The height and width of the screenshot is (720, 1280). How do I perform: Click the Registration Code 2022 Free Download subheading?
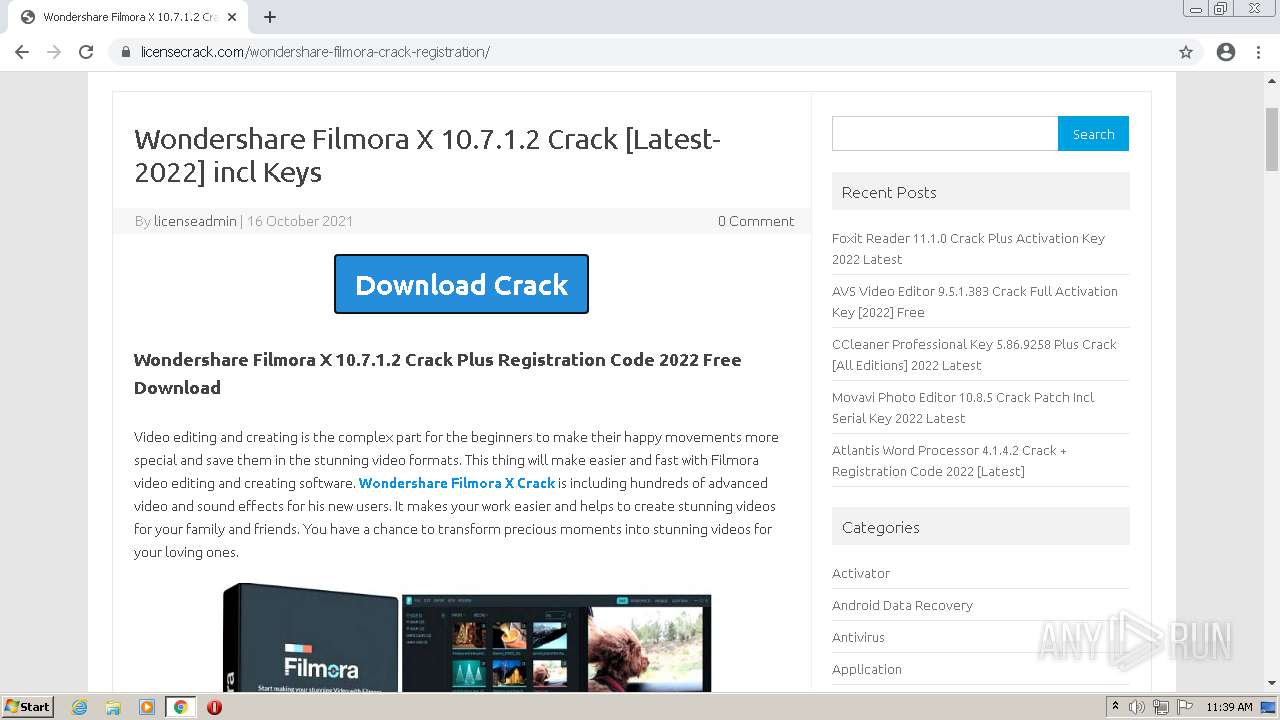(437, 374)
